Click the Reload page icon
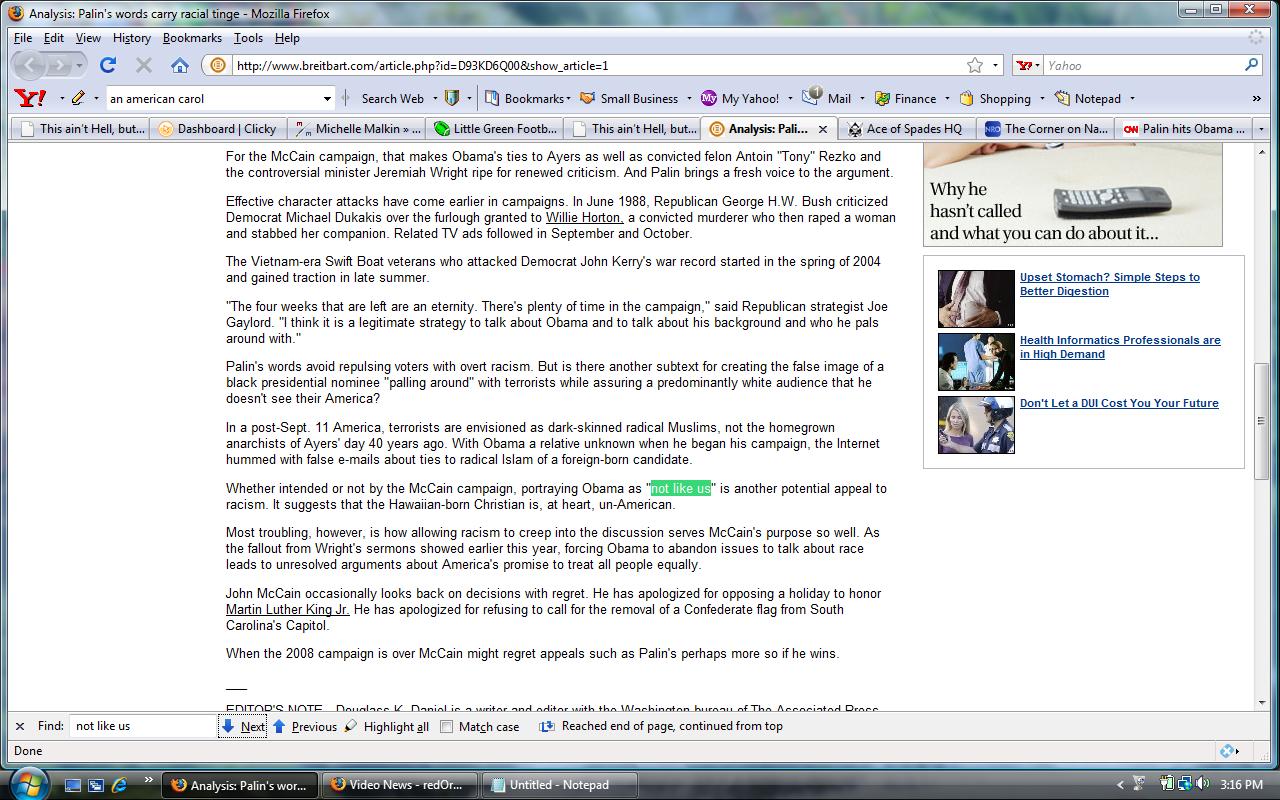This screenshot has width=1280, height=800. (108, 65)
